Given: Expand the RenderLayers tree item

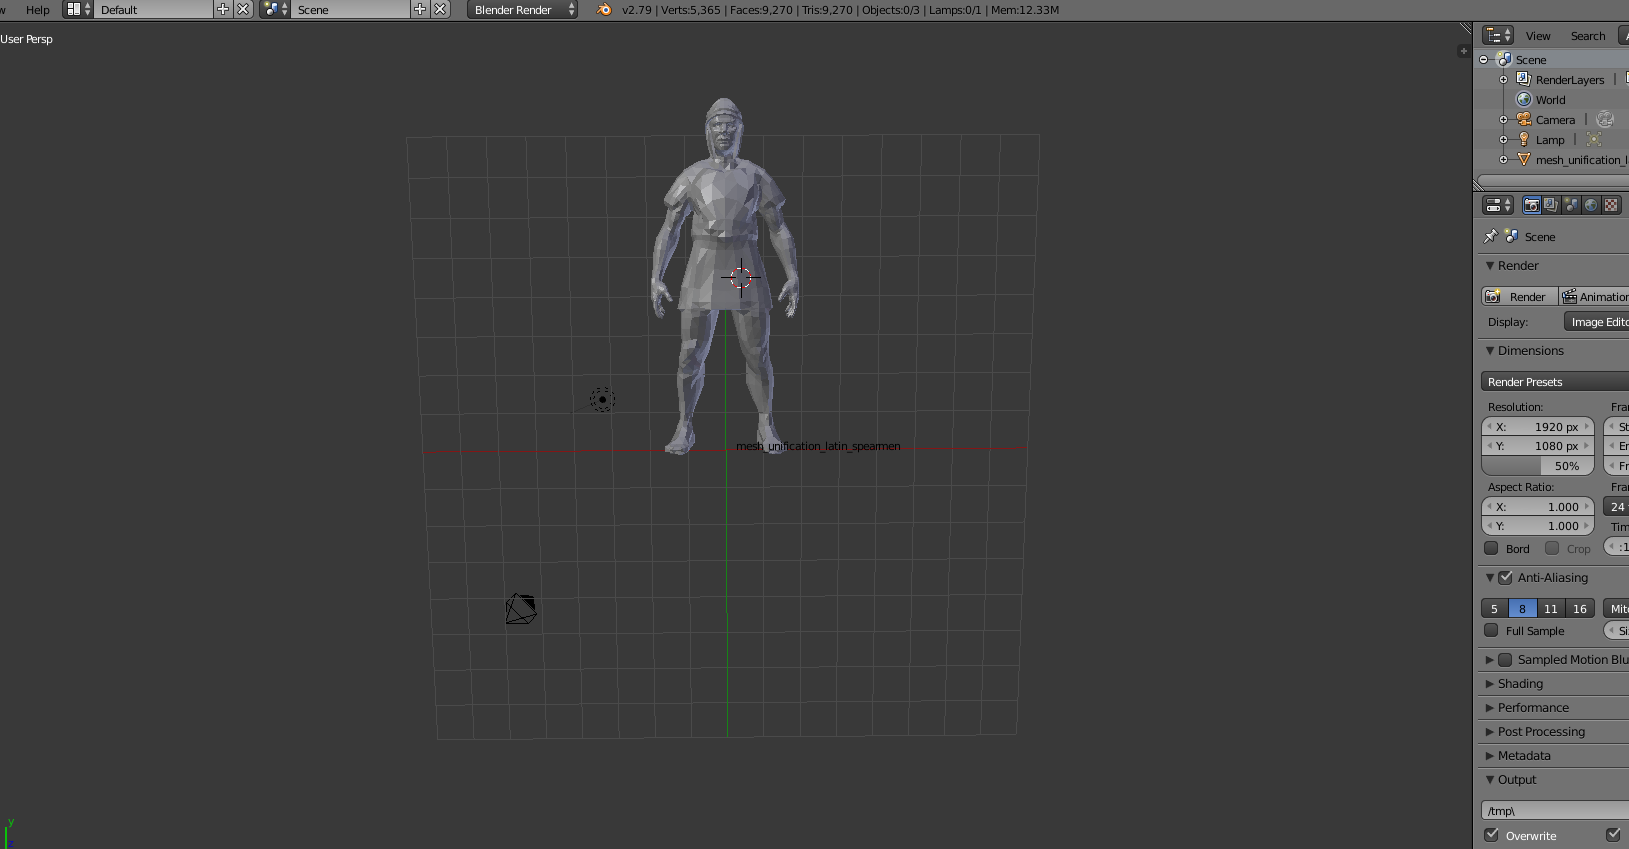Looking at the screenshot, I should (1503, 80).
